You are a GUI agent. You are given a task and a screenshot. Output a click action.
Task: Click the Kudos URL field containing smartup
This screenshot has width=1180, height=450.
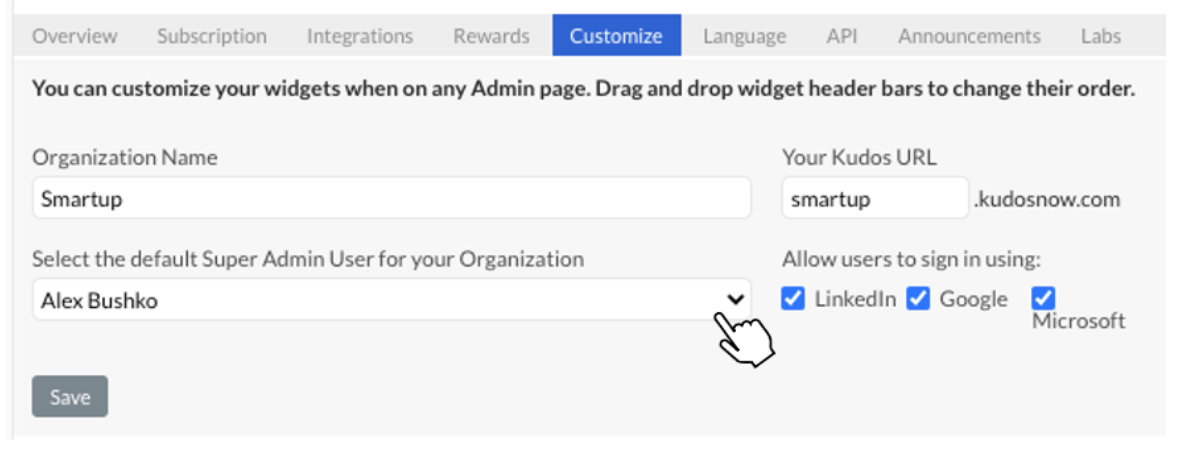pyautogui.click(x=875, y=199)
